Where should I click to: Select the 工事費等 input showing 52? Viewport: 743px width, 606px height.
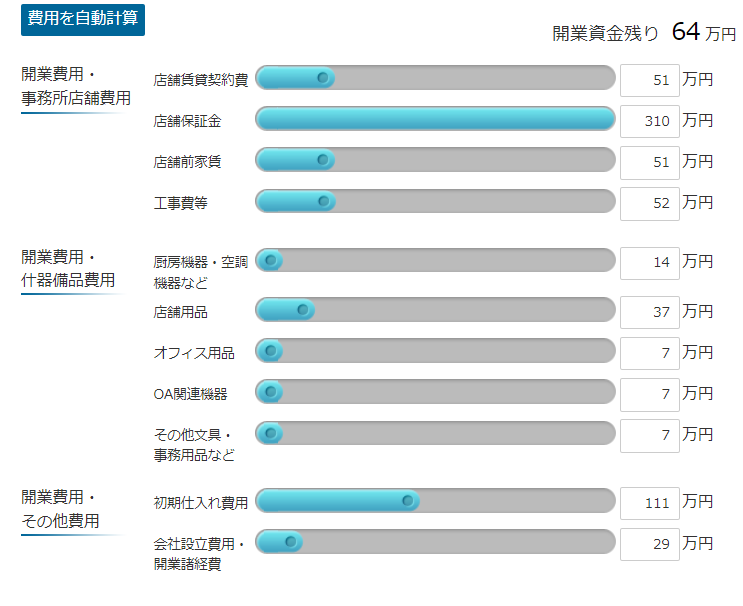(650, 204)
